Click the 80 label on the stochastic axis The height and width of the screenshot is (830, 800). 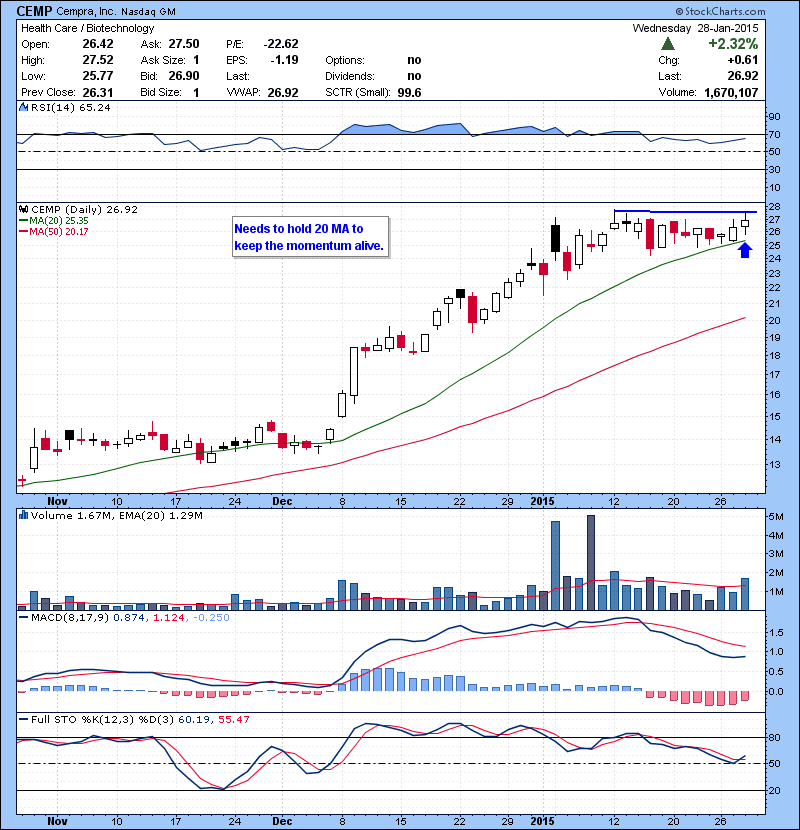pyautogui.click(x=775, y=737)
